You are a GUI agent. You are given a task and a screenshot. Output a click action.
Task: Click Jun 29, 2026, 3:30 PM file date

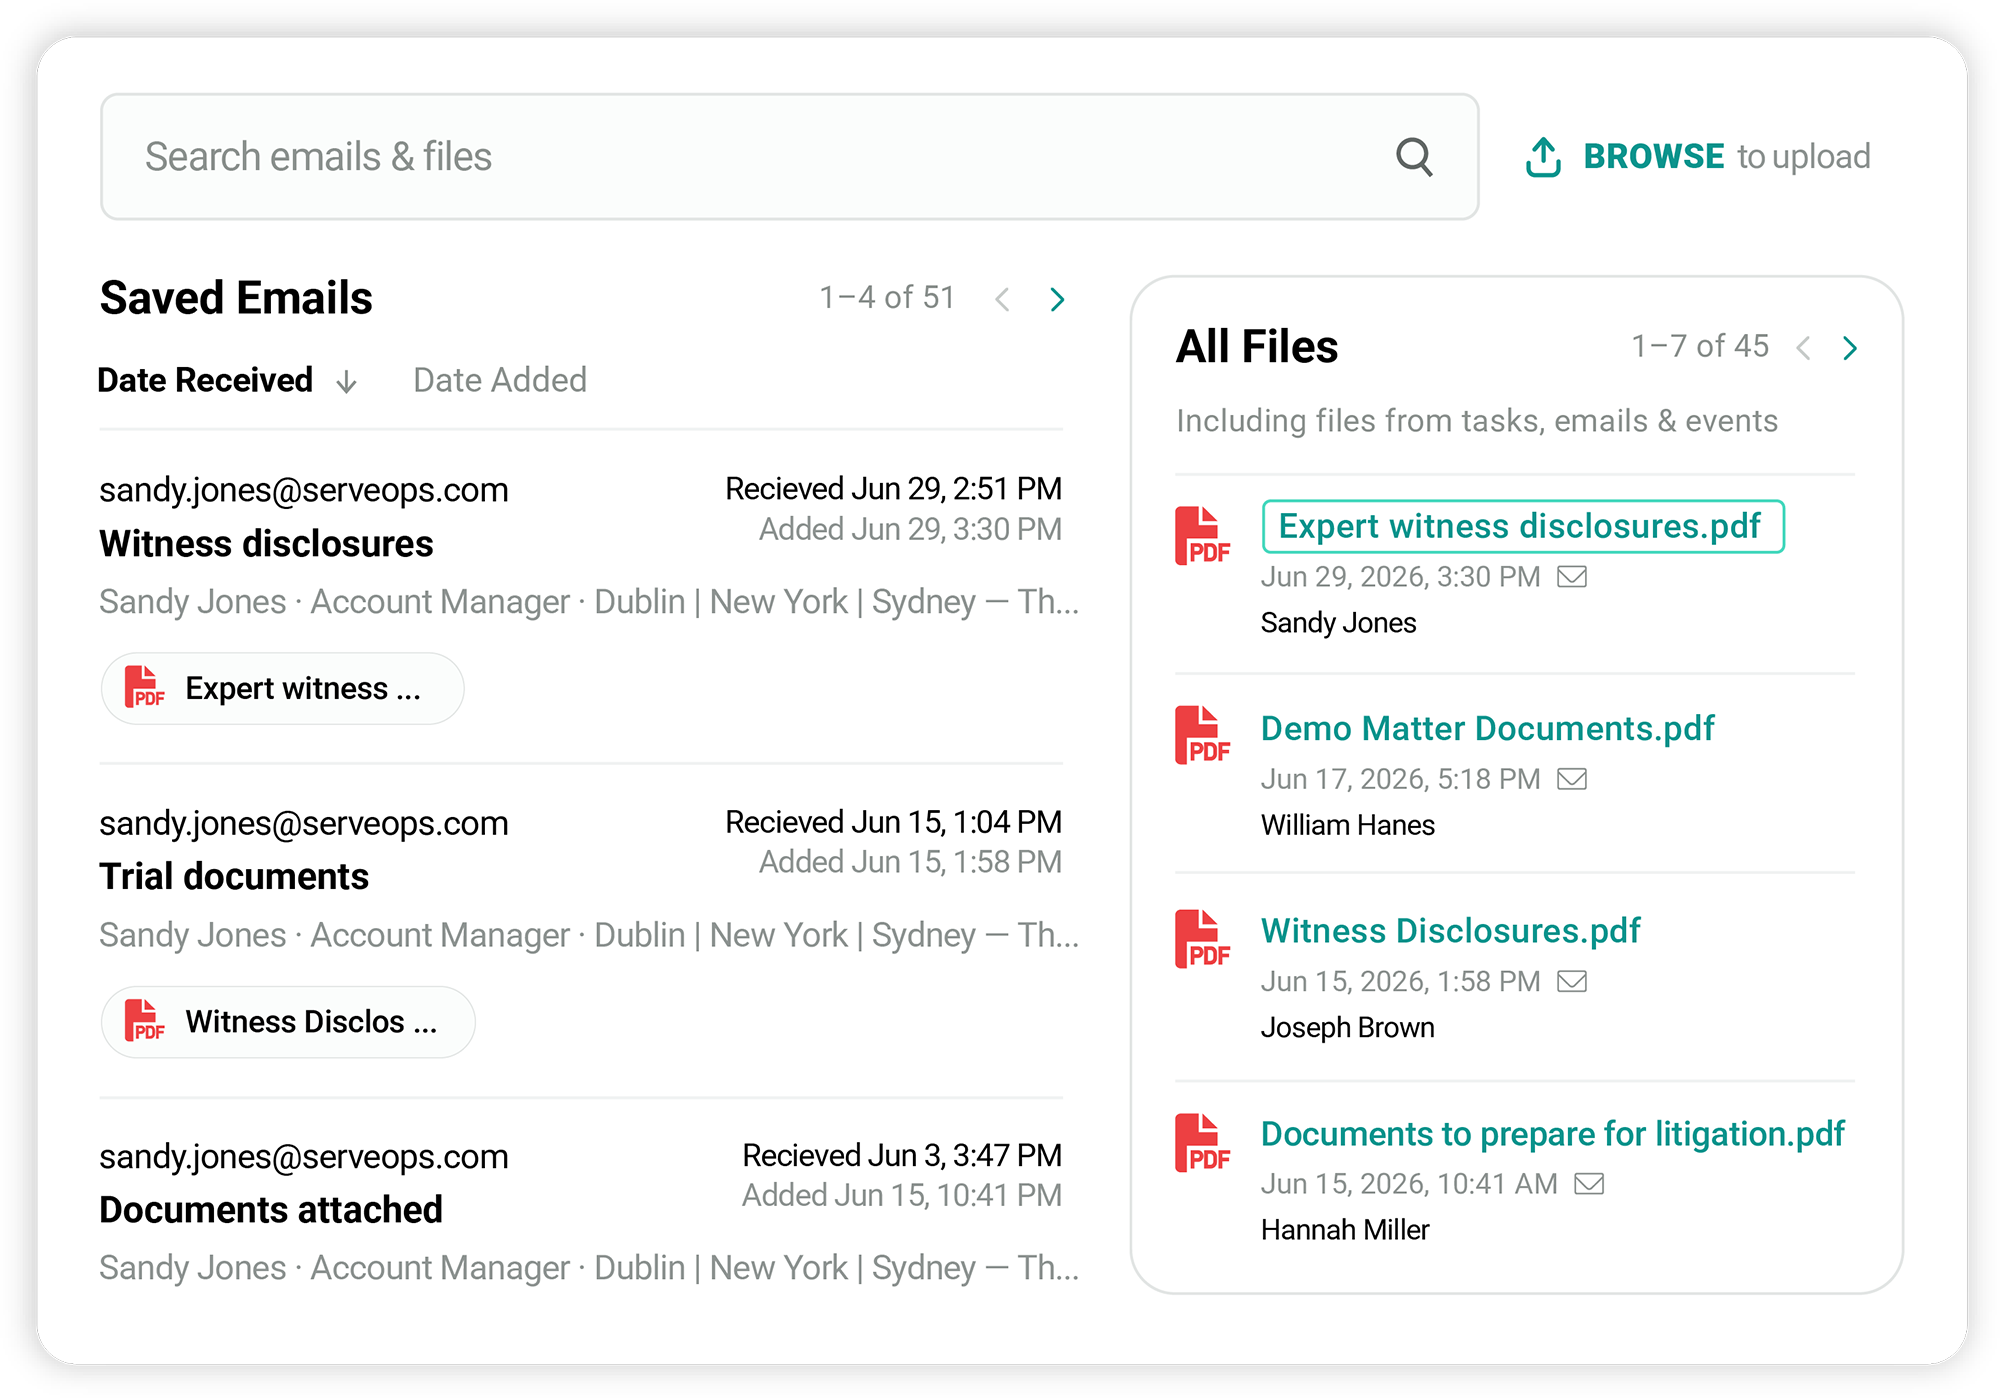[1400, 577]
